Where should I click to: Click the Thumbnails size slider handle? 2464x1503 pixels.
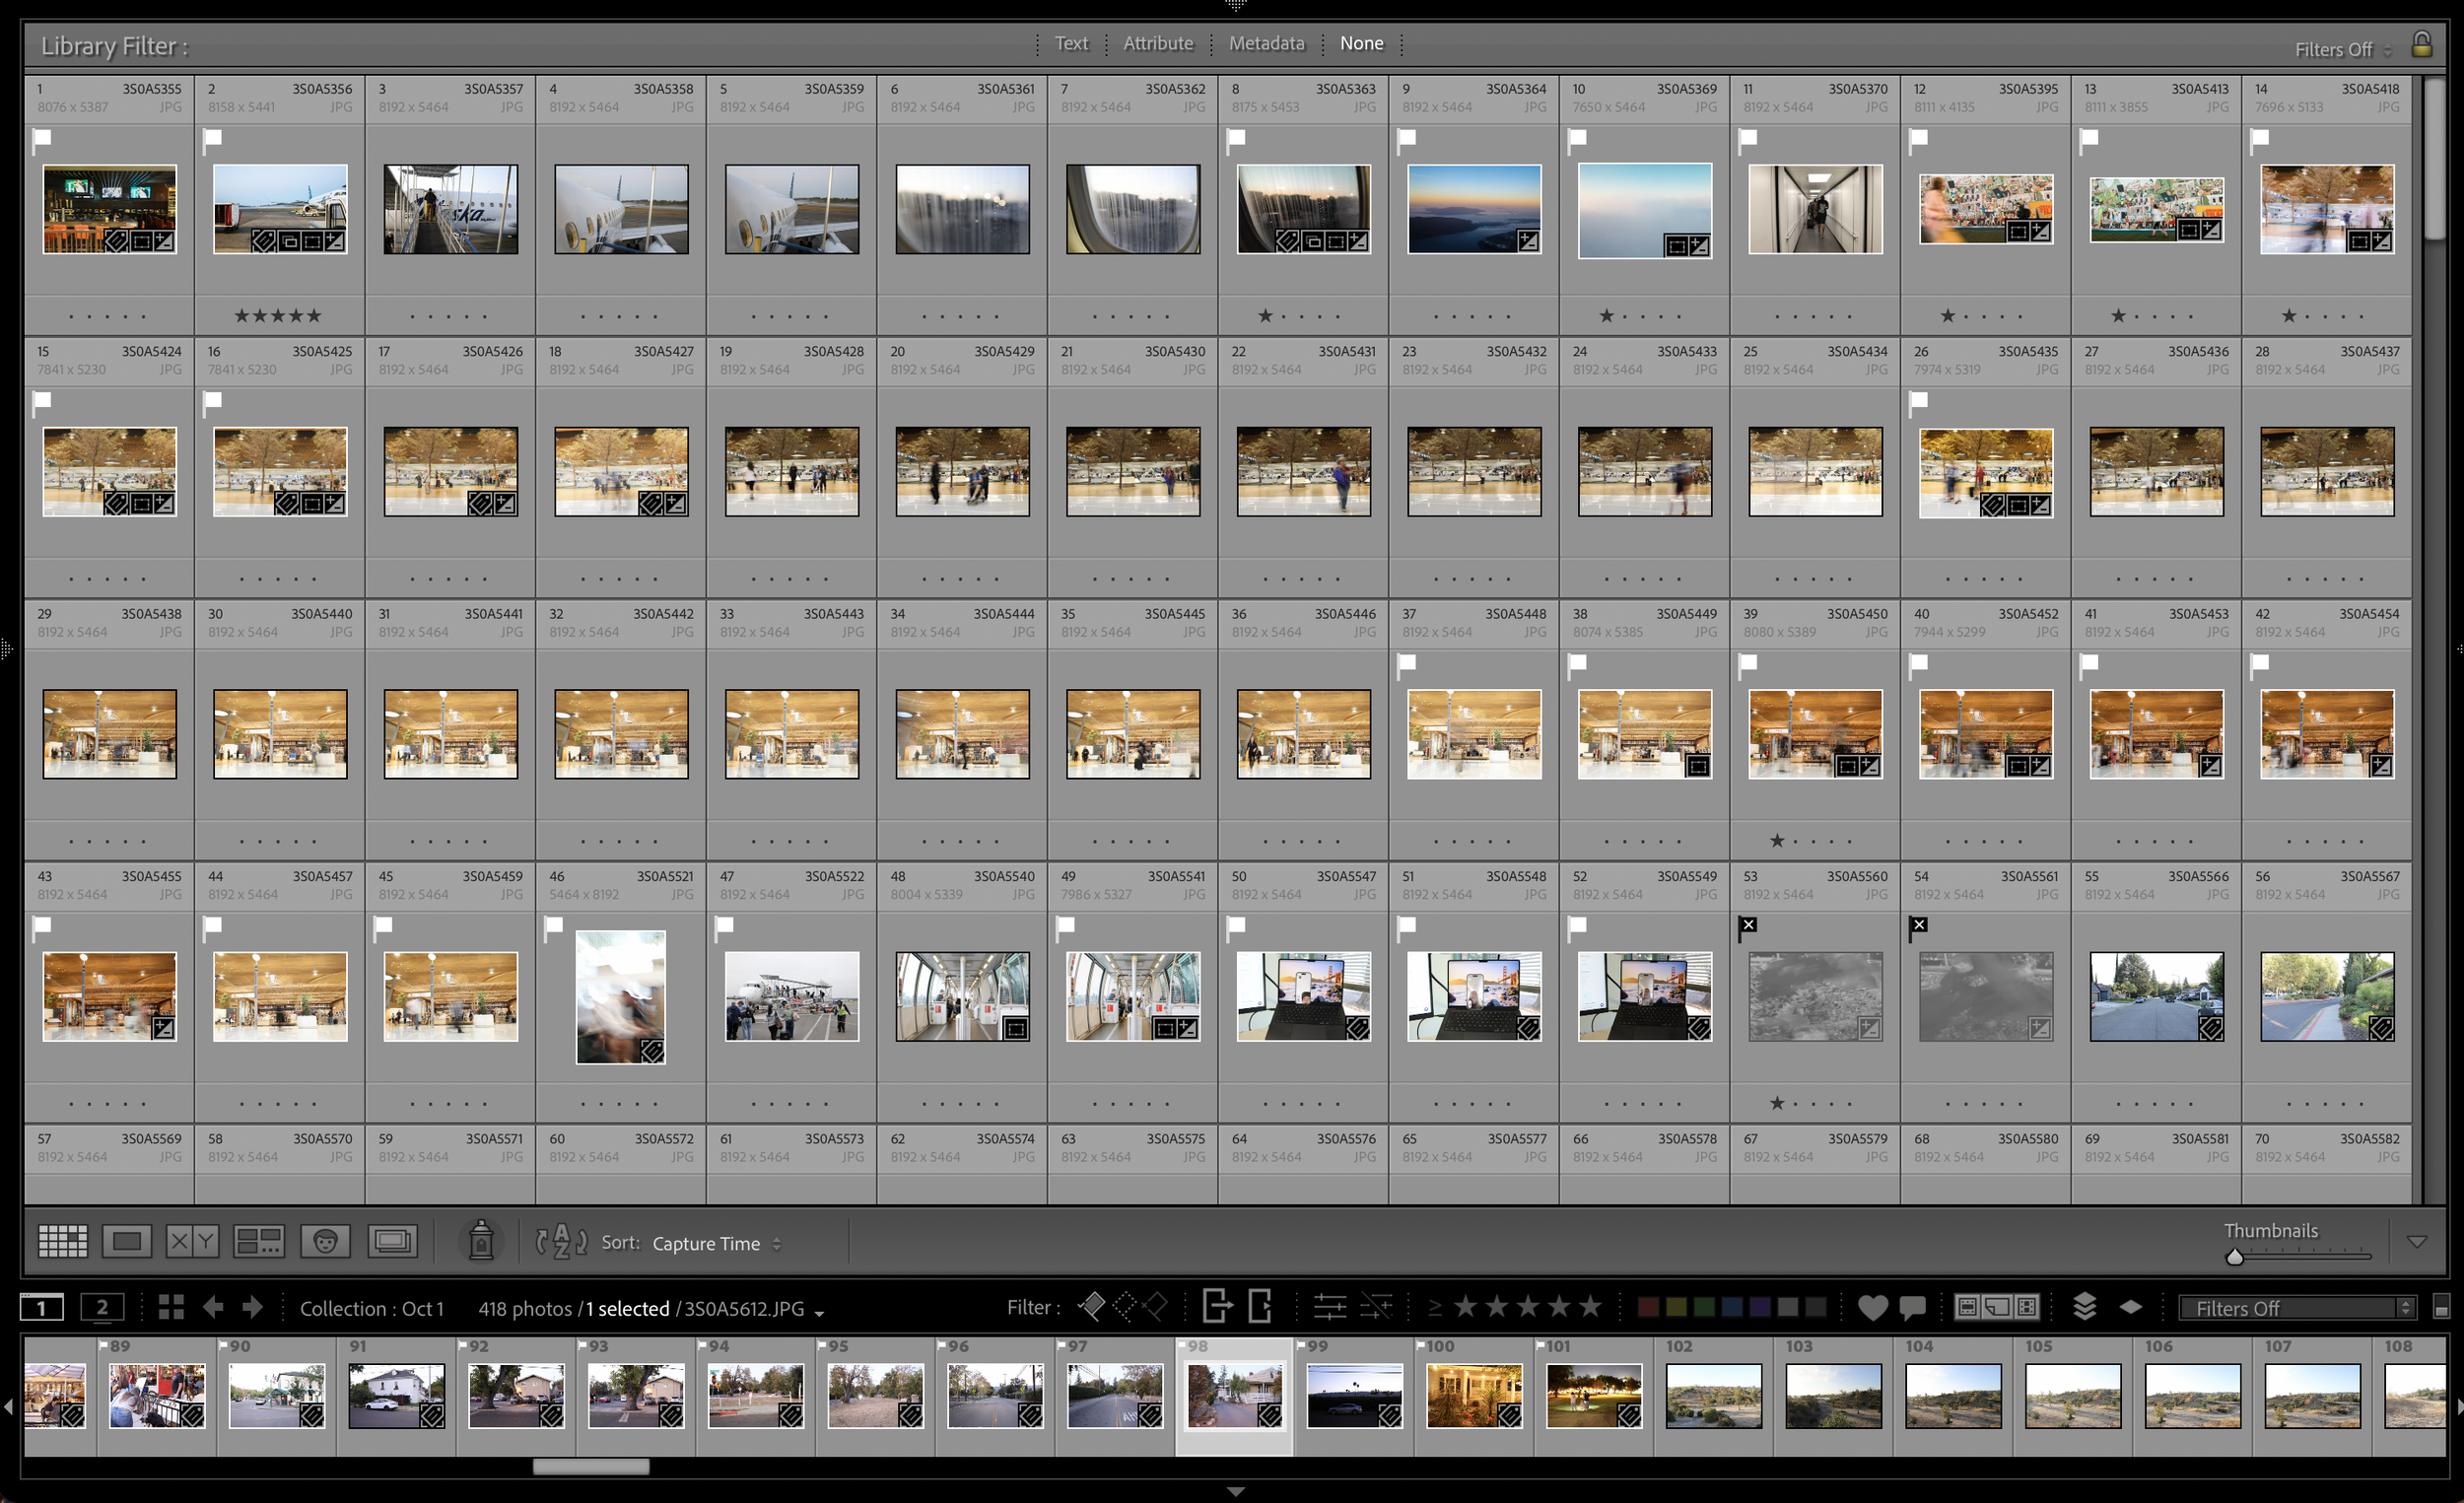(x=2234, y=1257)
